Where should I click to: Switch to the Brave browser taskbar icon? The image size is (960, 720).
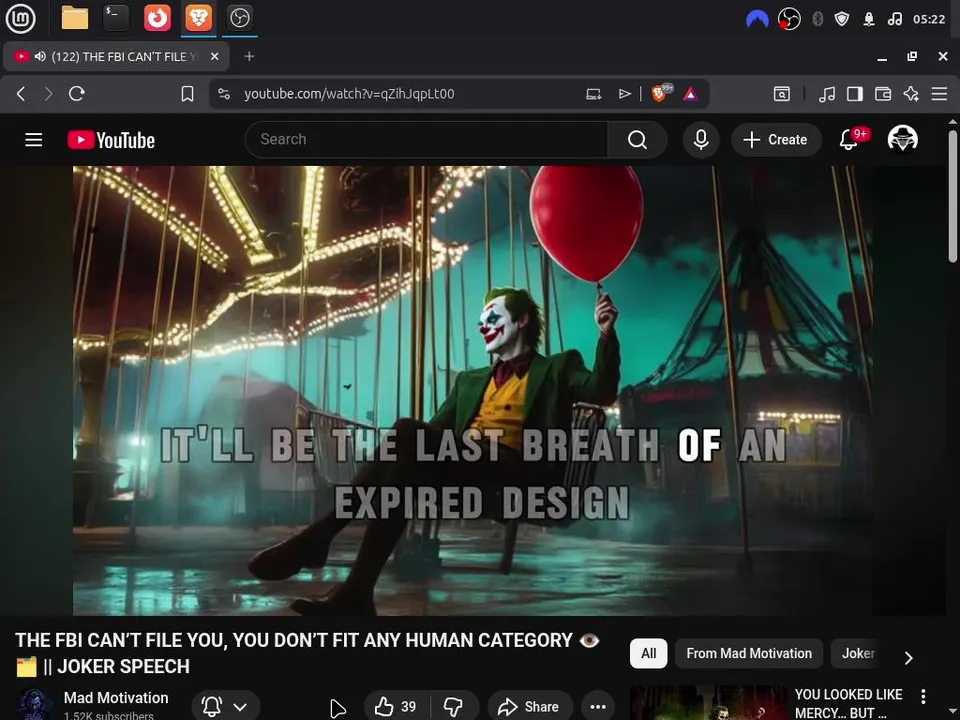pos(199,18)
